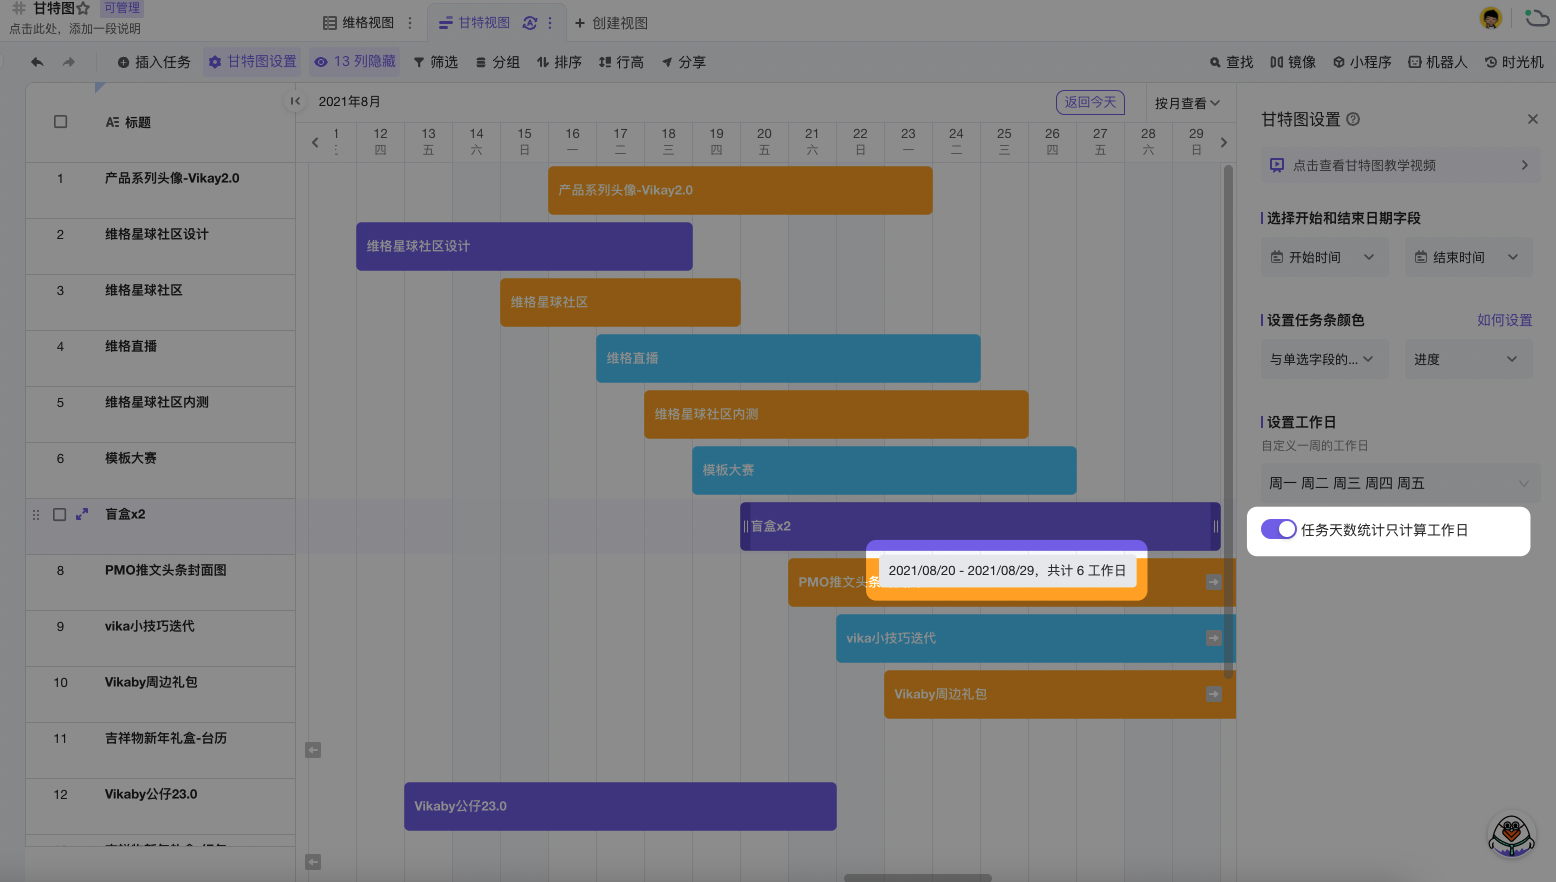The image size is (1556, 882).
Task: Check the select-all checkbox in header
Action: pyautogui.click(x=60, y=122)
